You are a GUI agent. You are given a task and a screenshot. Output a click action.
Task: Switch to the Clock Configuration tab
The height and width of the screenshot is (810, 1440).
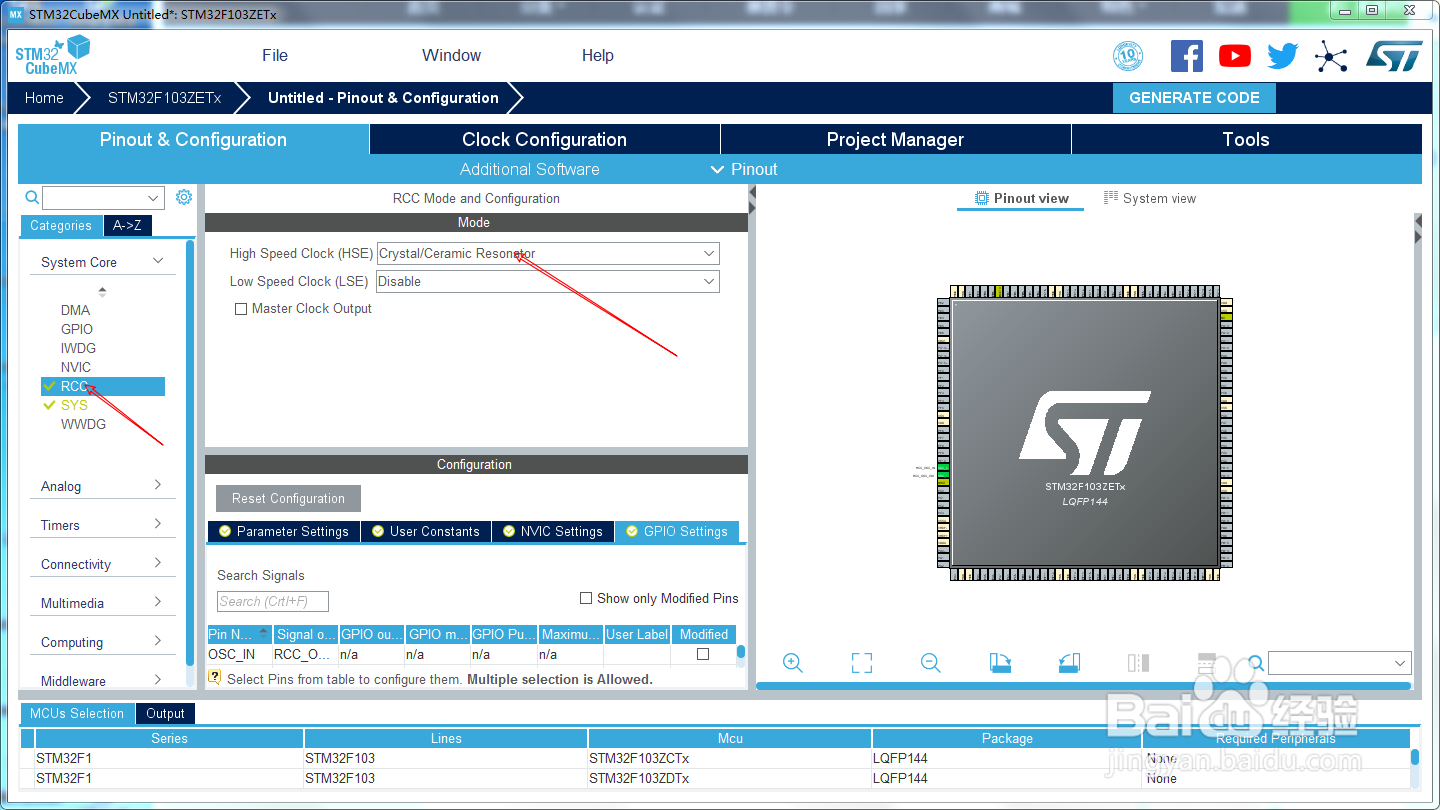[x=544, y=139]
